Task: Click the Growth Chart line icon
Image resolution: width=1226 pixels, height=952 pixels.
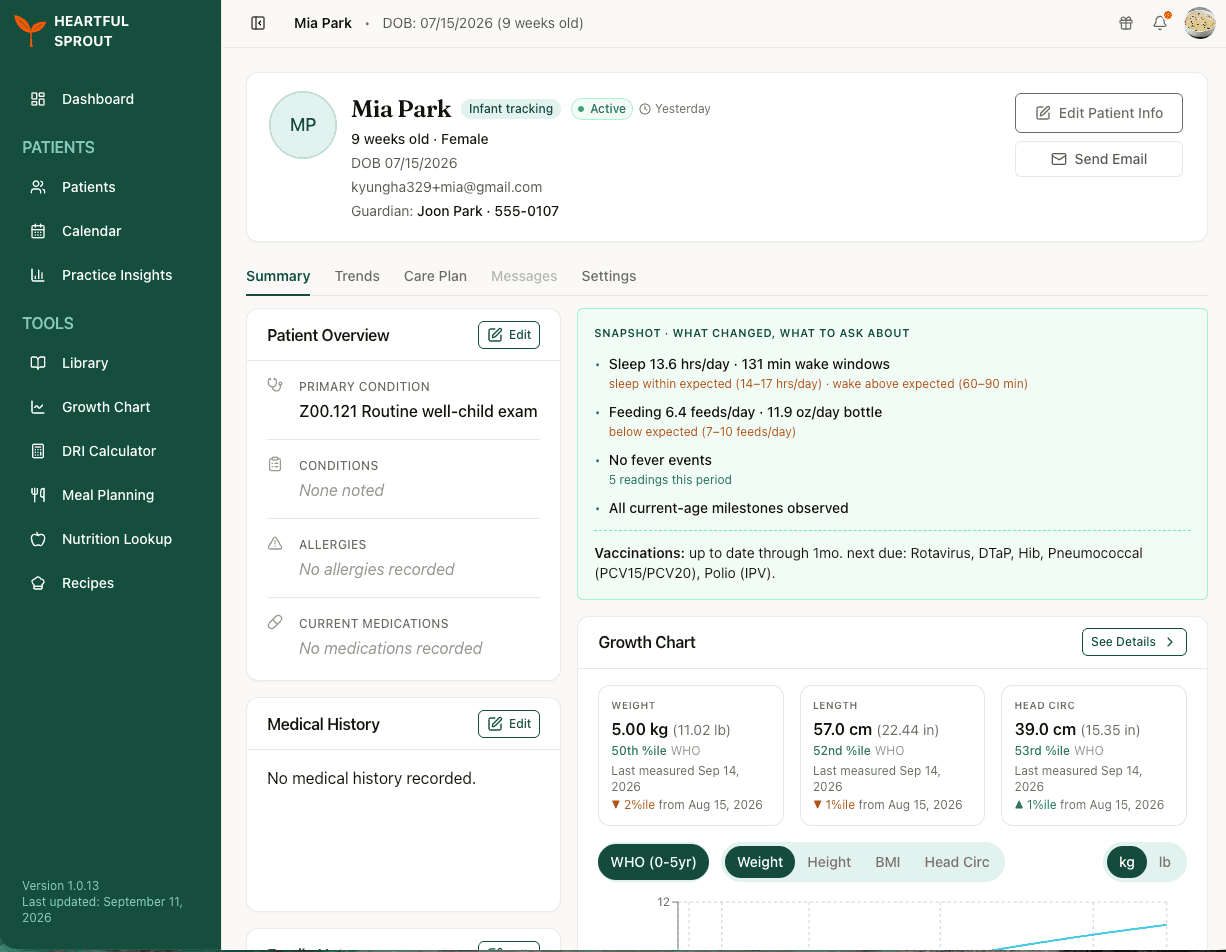Action: click(38, 407)
